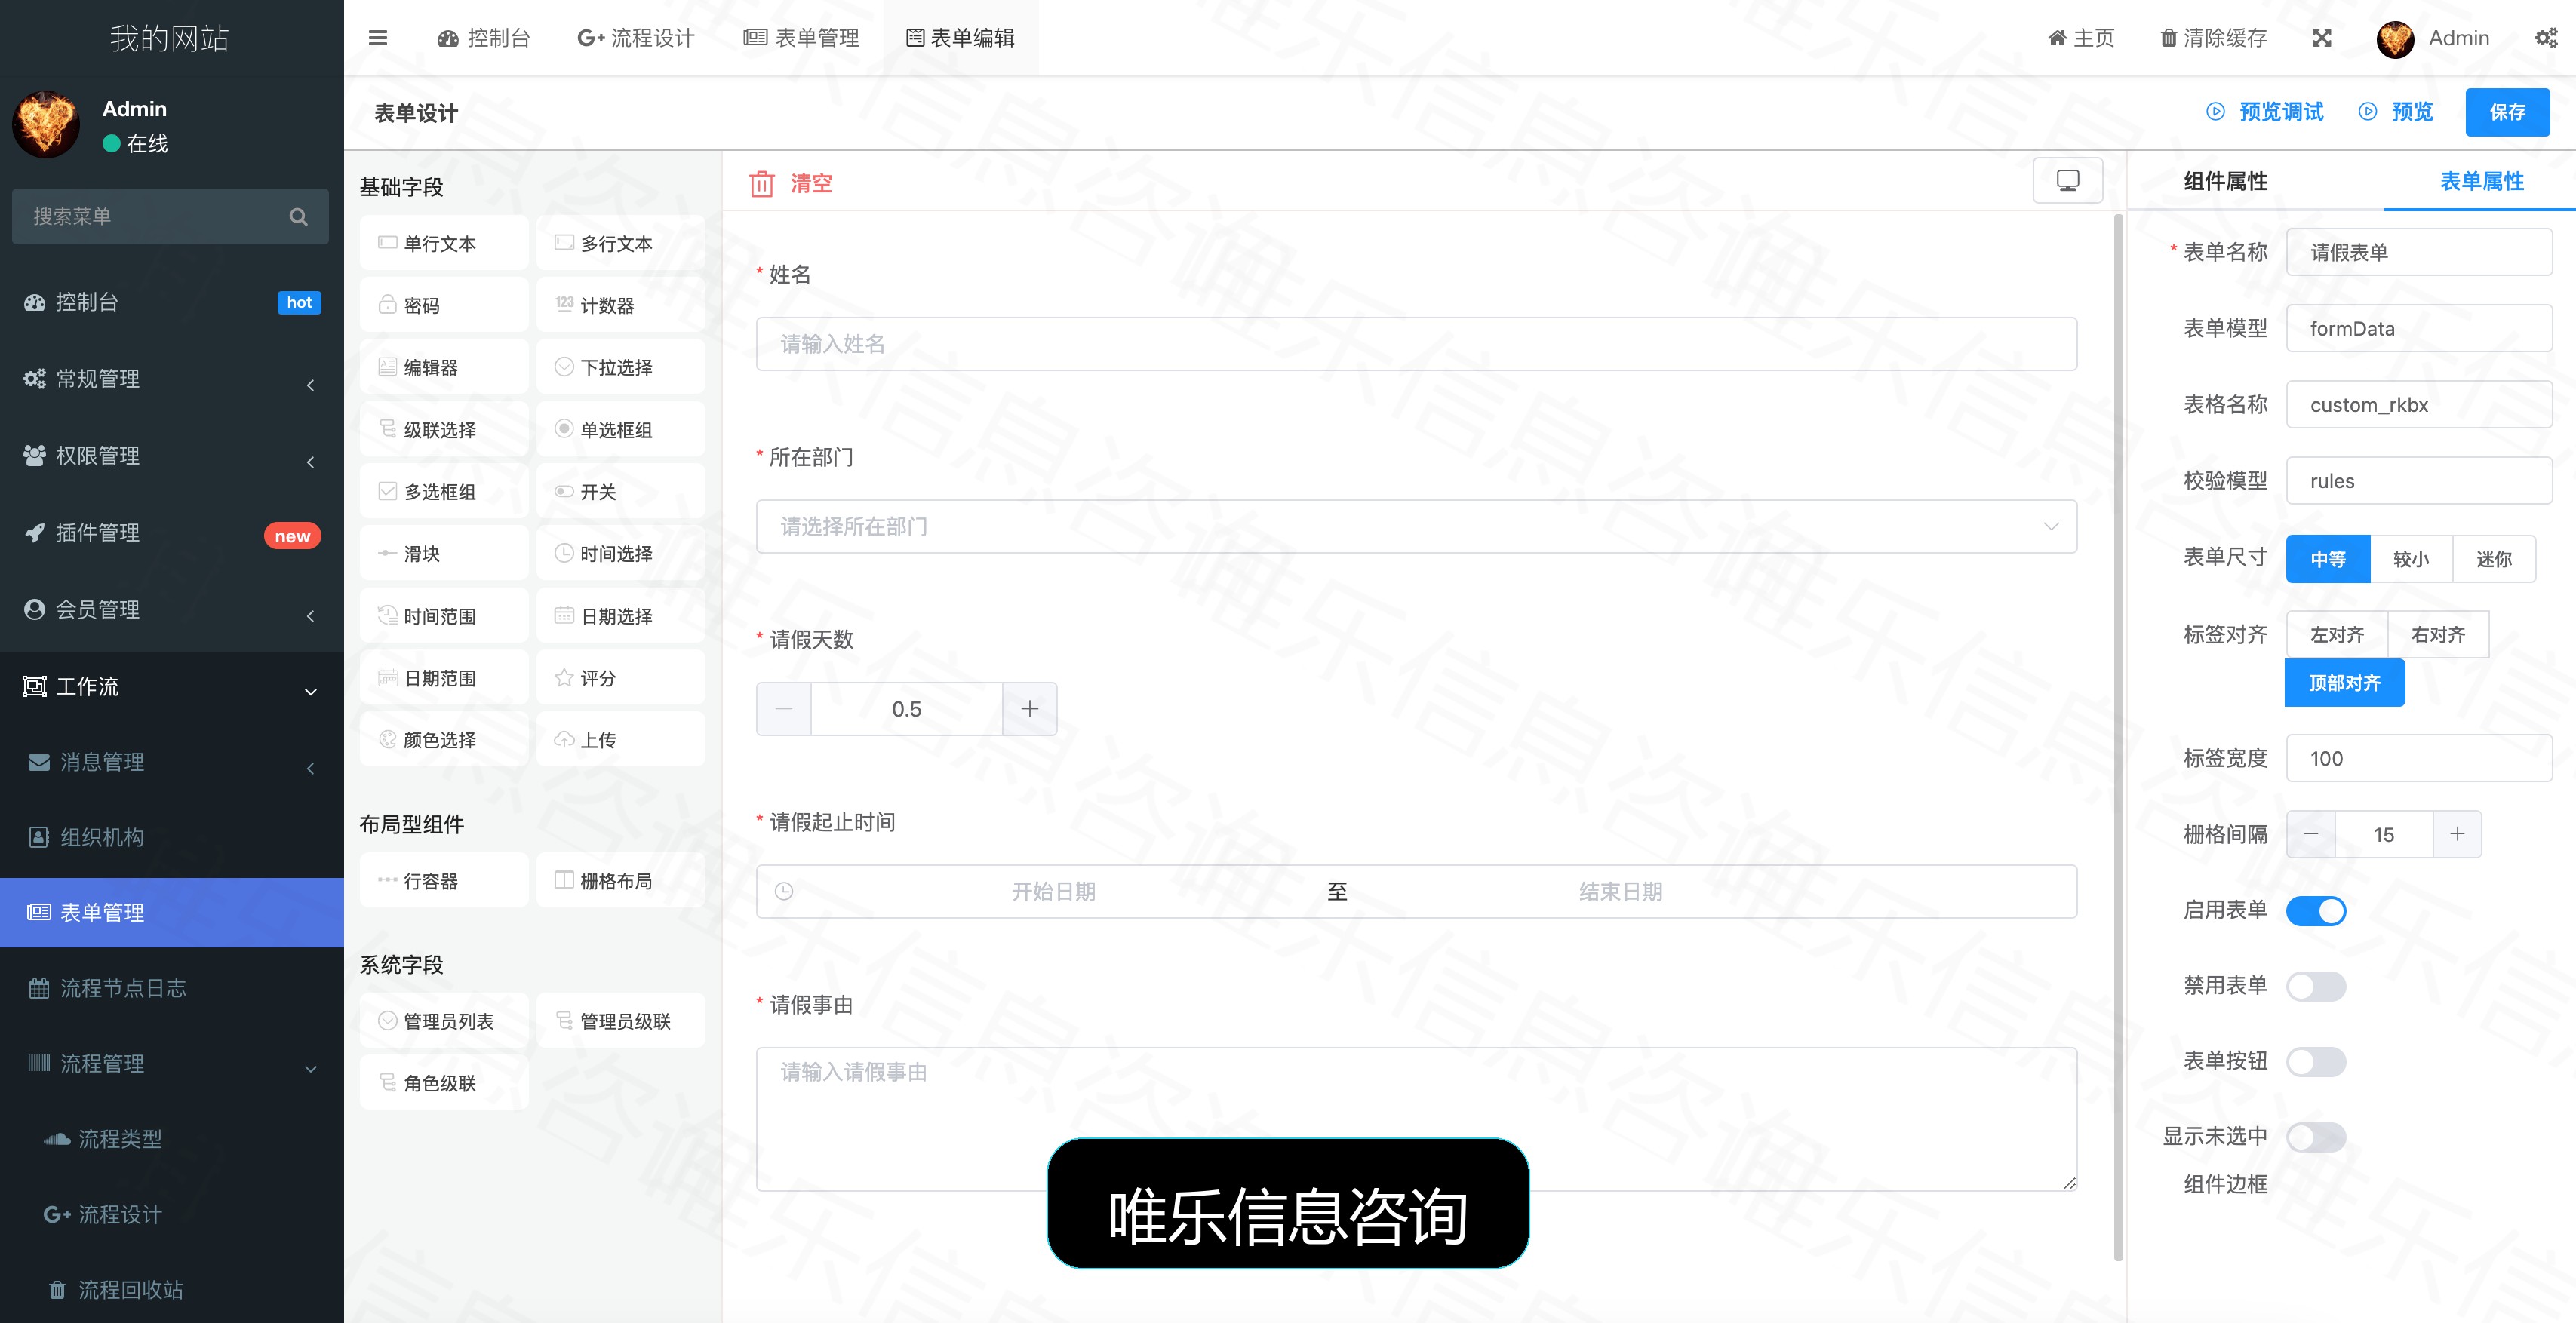Open the 请选择所在部门 dropdown

[1416, 527]
